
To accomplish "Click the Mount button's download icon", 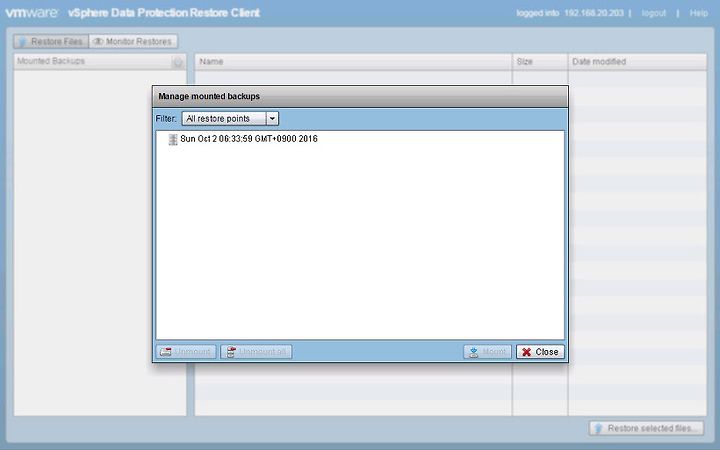I will (x=474, y=352).
